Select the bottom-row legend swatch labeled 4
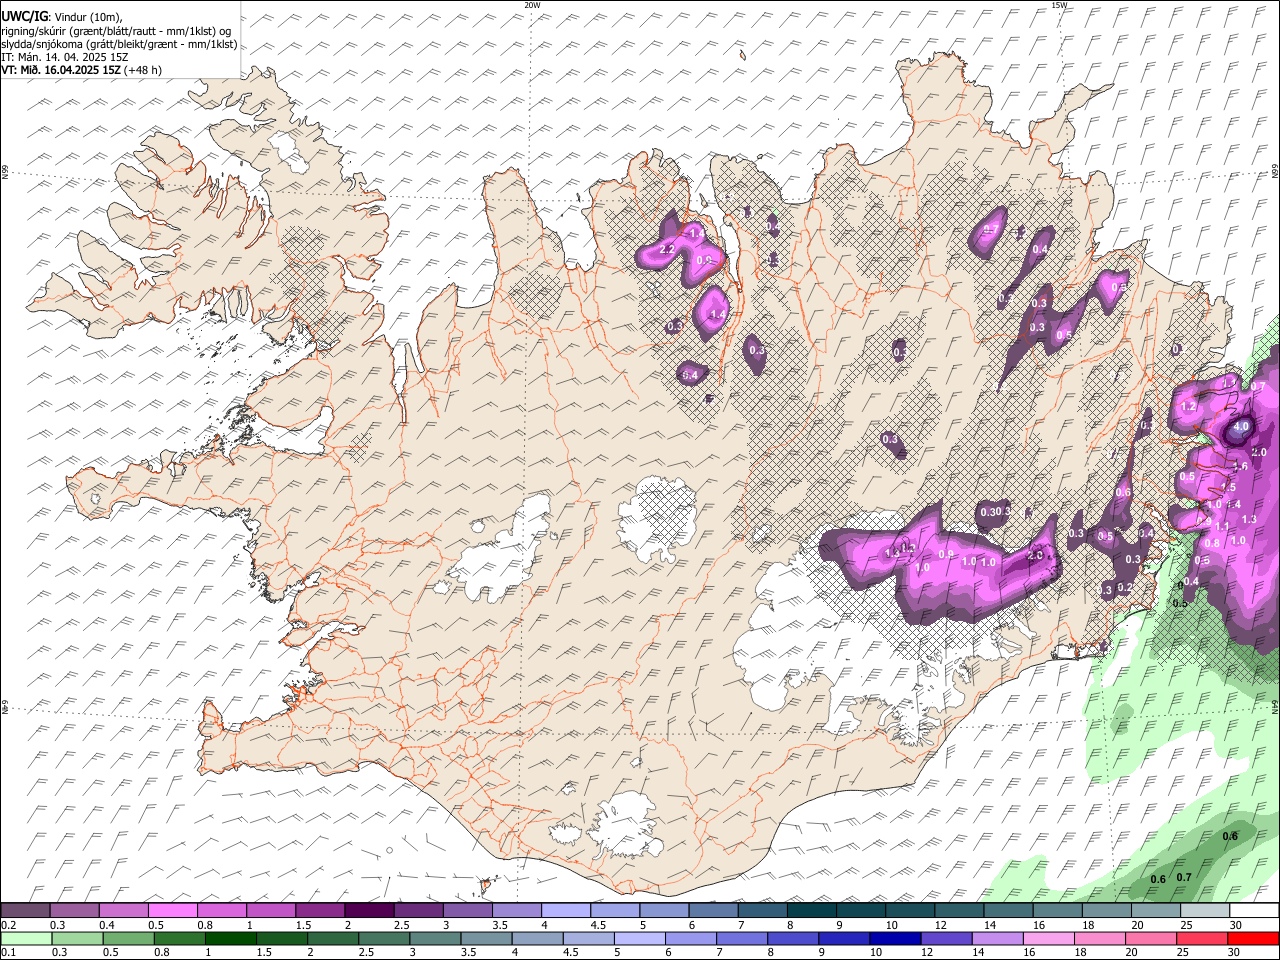This screenshot has height=960, width=1280. coord(536,938)
